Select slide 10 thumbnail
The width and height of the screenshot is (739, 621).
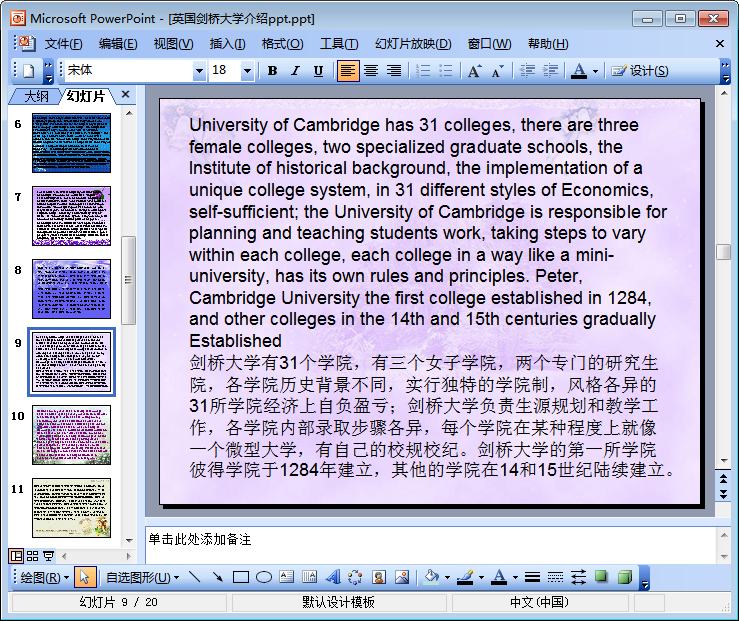pyautogui.click(x=72, y=435)
